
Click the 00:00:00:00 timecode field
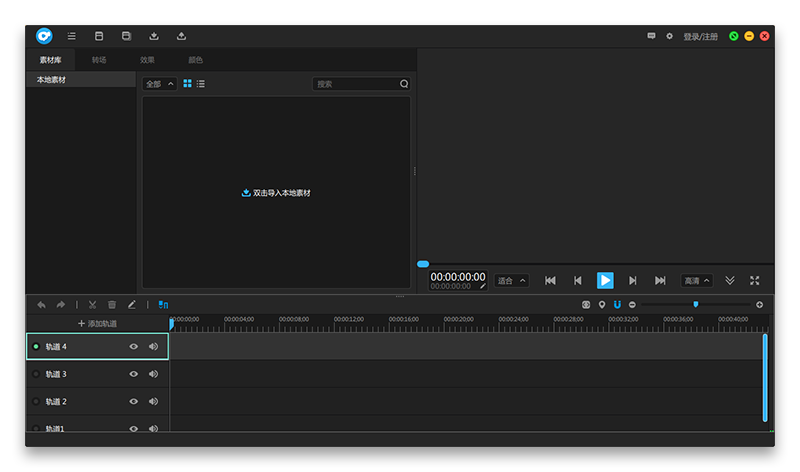458,277
